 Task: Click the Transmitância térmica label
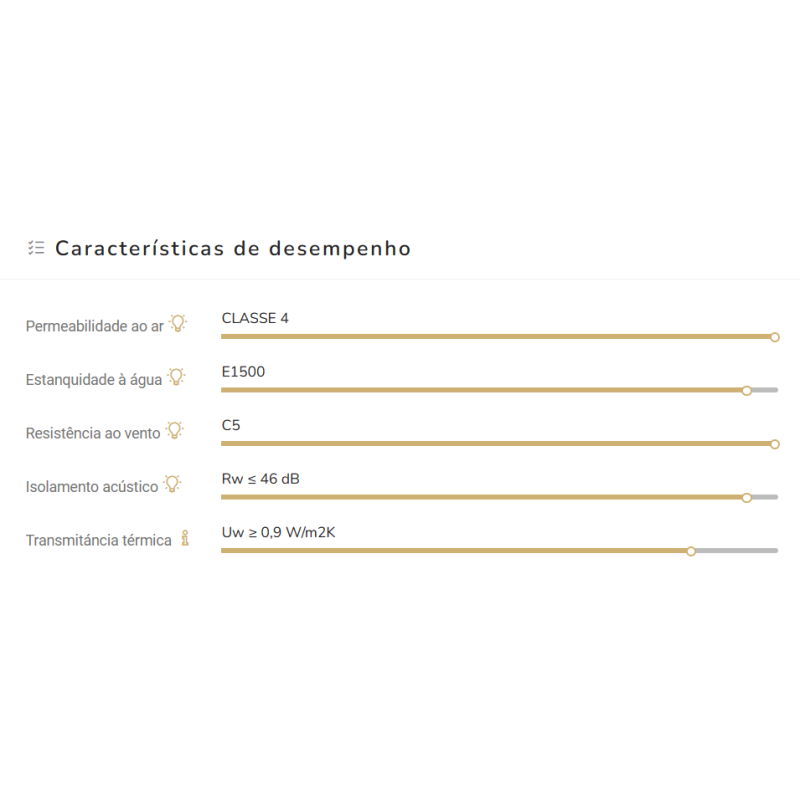98,540
